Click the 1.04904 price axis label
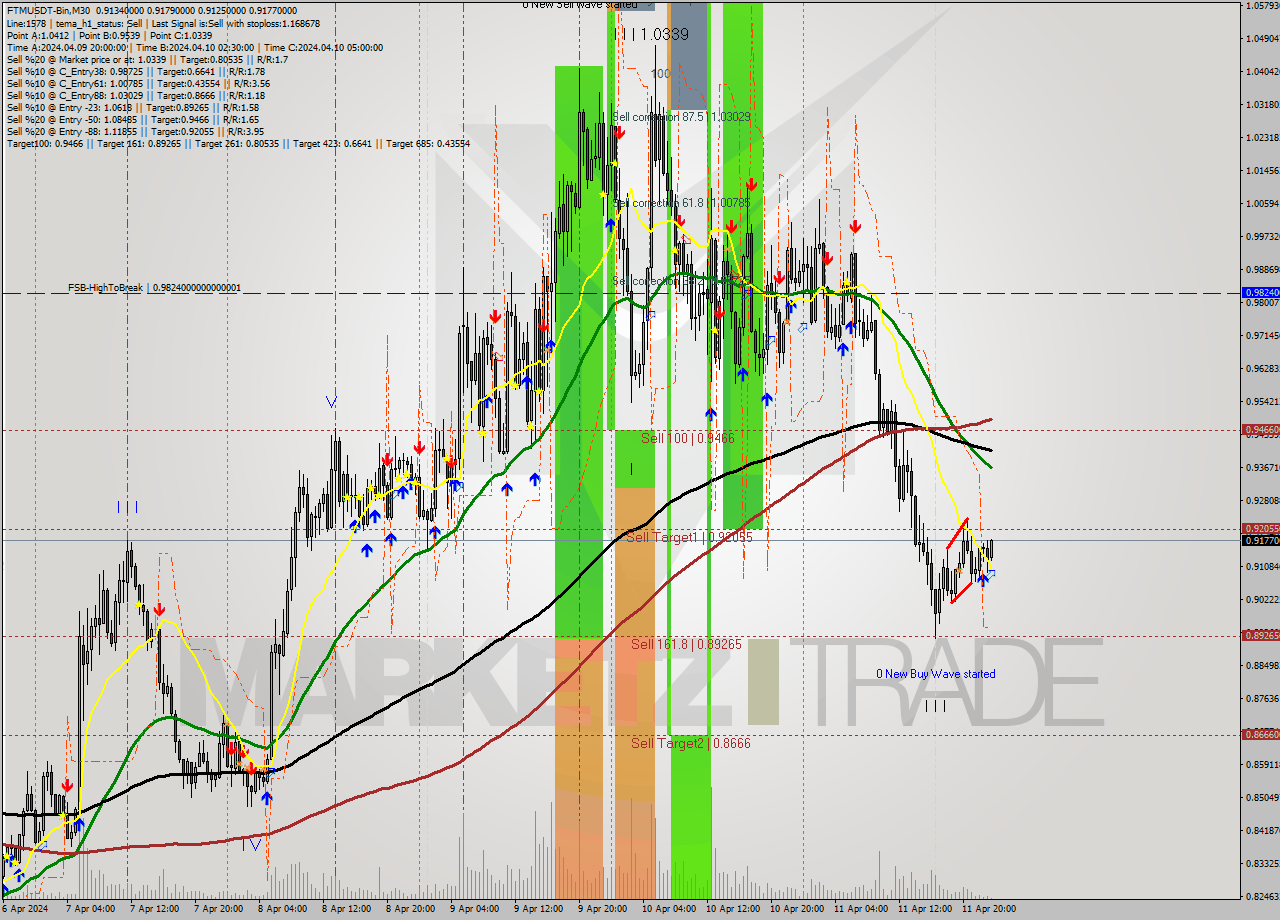Image resolution: width=1280 pixels, height=920 pixels. (x=1261, y=39)
